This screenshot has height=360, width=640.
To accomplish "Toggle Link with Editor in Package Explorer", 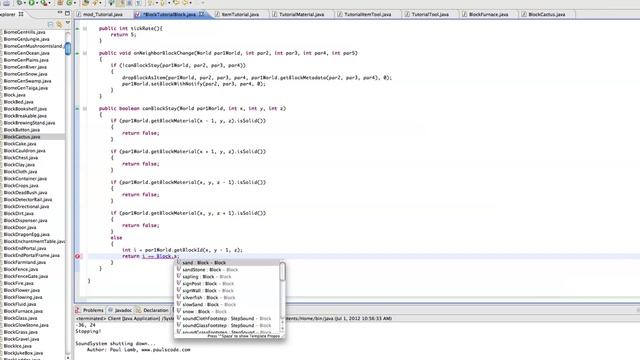I will coord(60,24).
